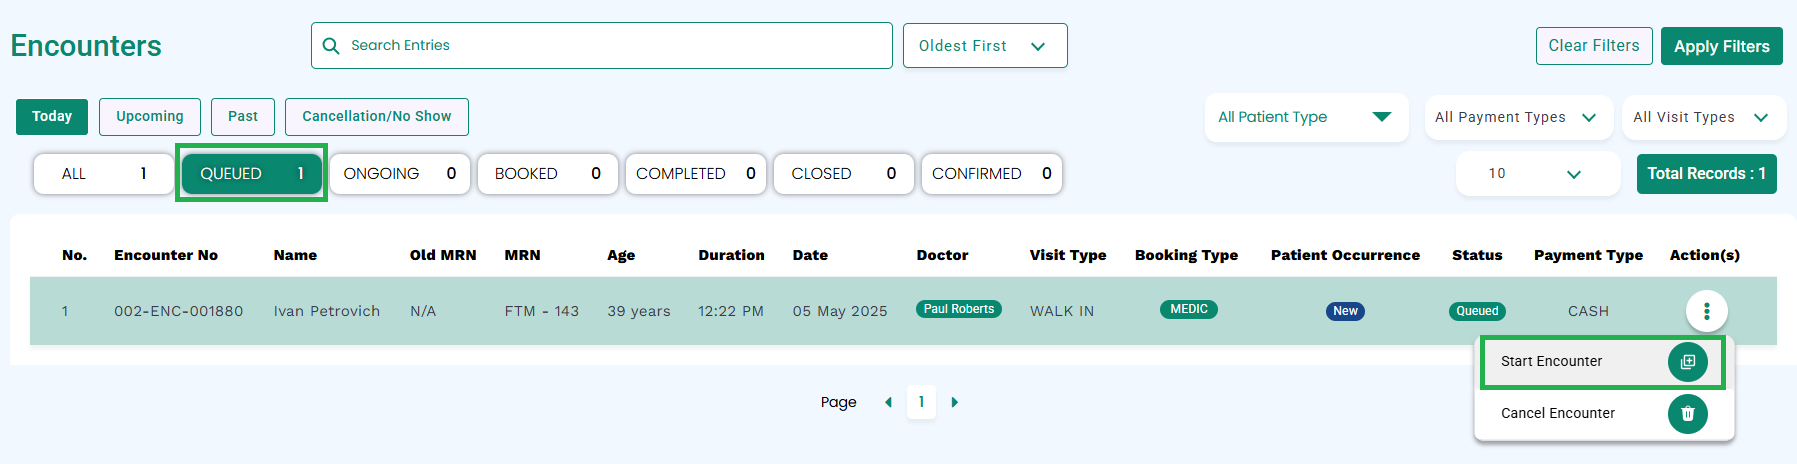
Task: Go to next page arrow
Action: [954, 402]
